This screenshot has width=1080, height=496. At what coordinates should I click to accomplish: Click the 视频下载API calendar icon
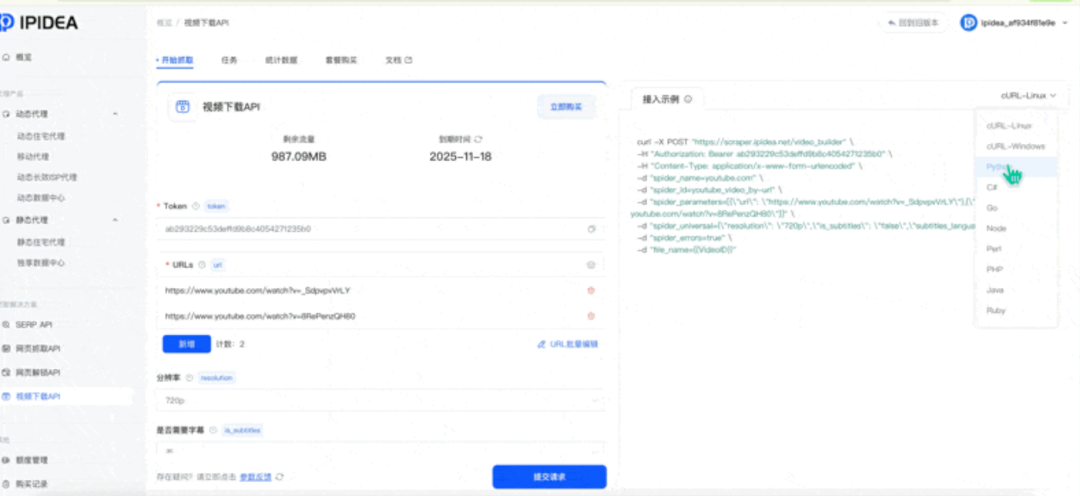click(x=182, y=107)
